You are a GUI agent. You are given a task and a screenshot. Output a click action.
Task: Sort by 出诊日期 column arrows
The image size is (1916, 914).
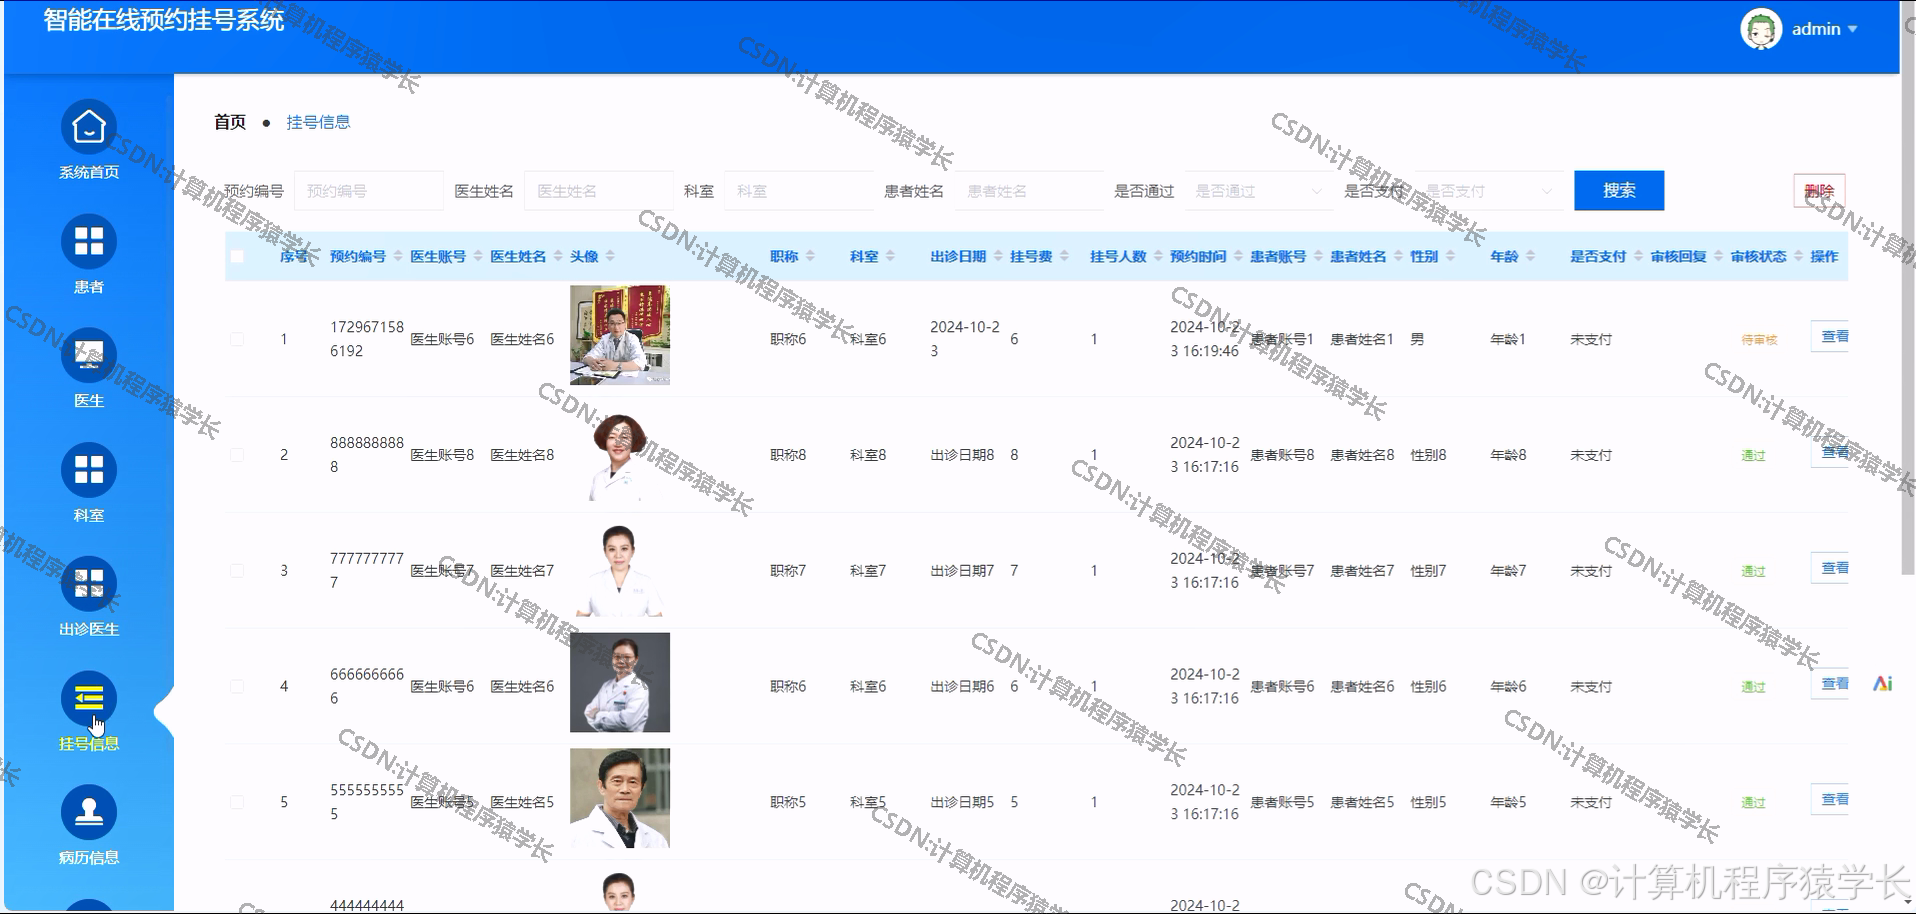point(998,257)
